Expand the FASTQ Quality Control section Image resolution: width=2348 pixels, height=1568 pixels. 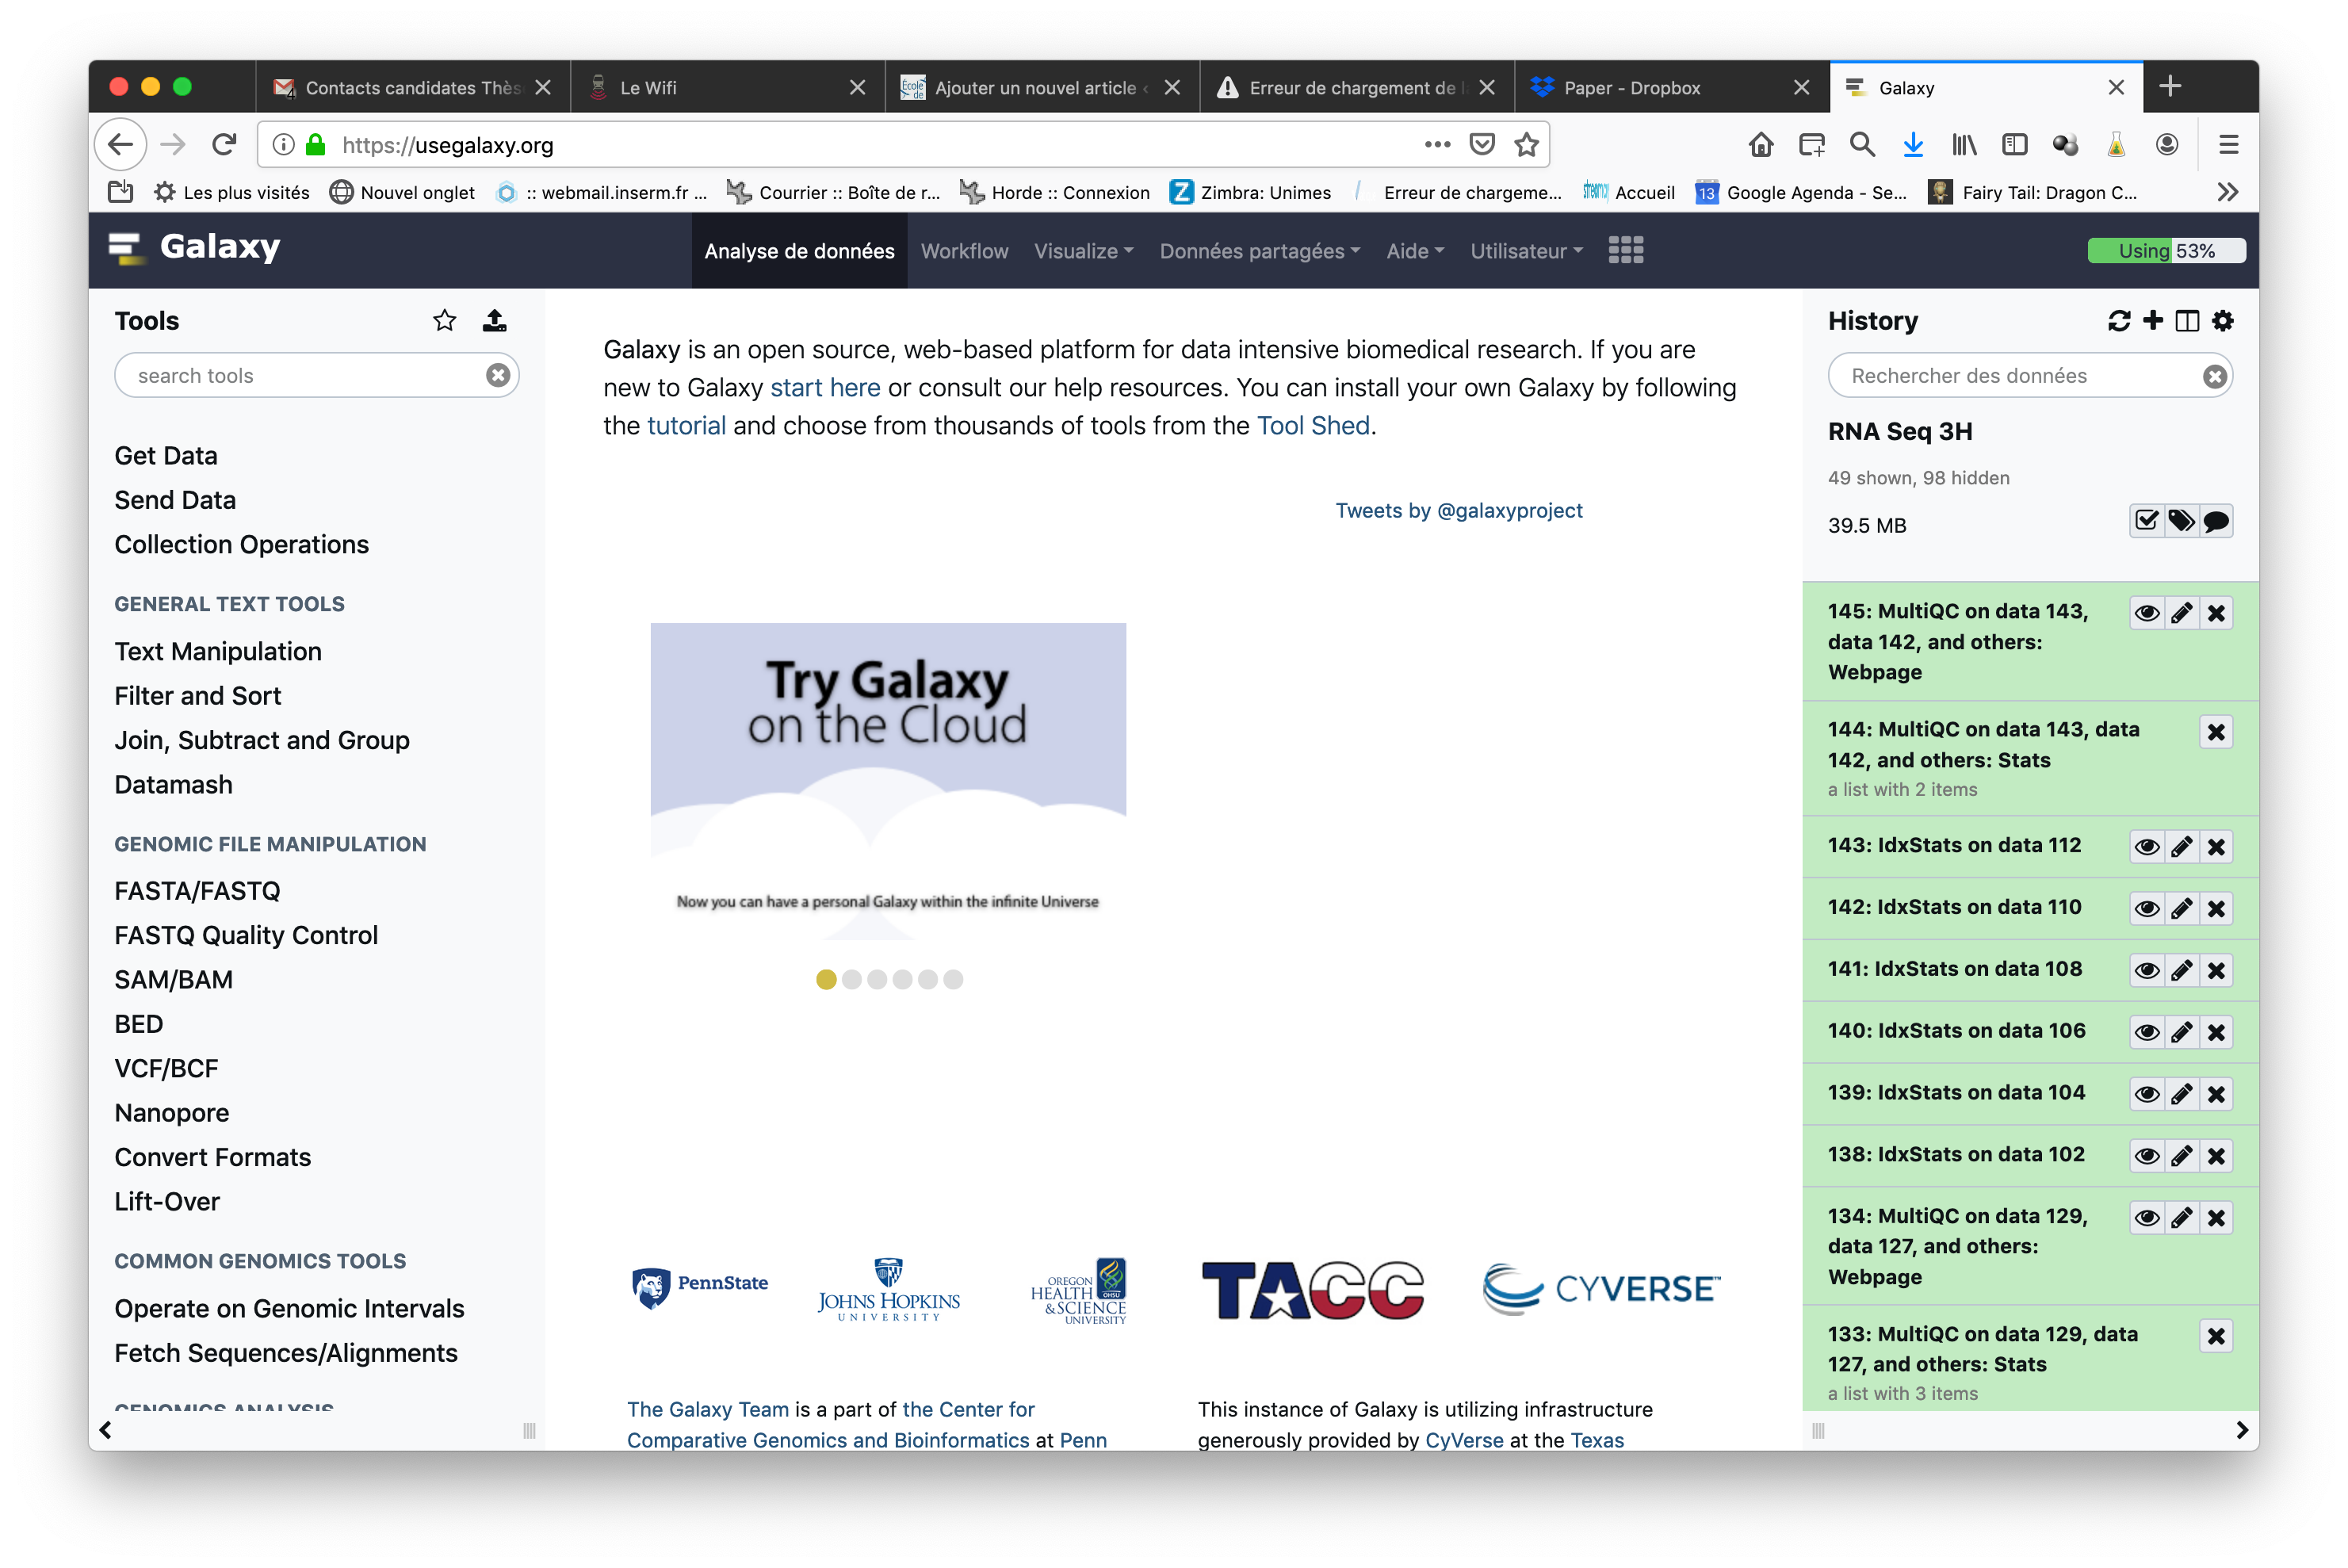click(x=246, y=936)
